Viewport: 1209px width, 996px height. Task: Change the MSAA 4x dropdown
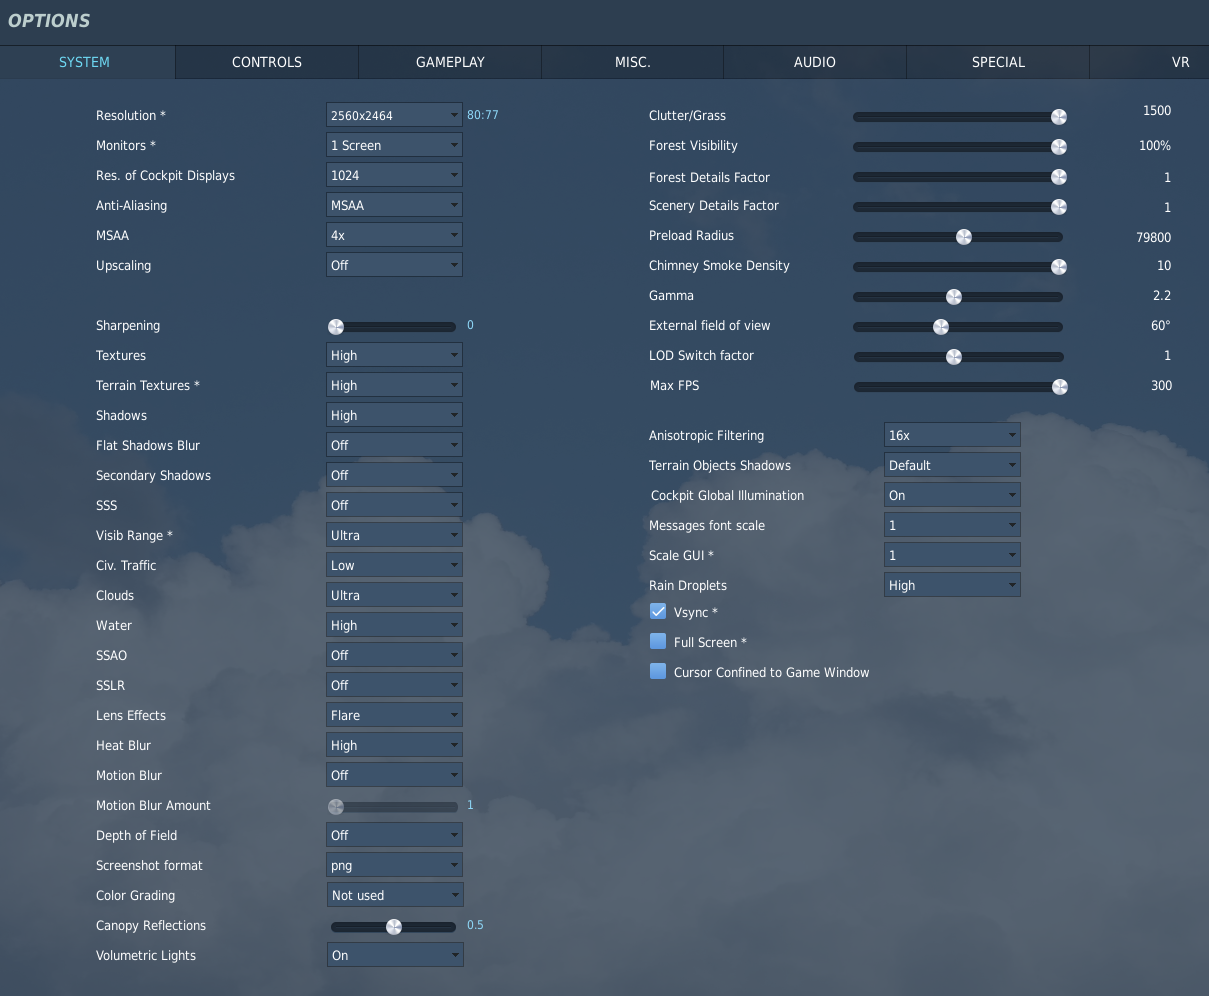coord(394,235)
